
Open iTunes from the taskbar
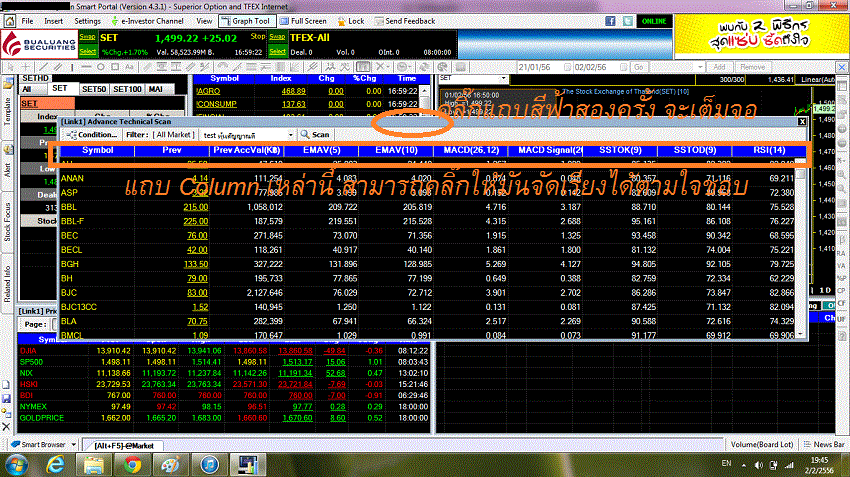(x=209, y=465)
